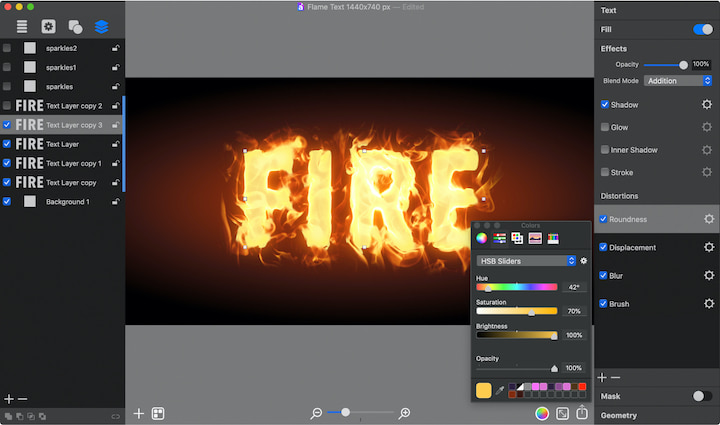Open Shadow effect settings gear
The width and height of the screenshot is (720, 425).
pos(707,105)
